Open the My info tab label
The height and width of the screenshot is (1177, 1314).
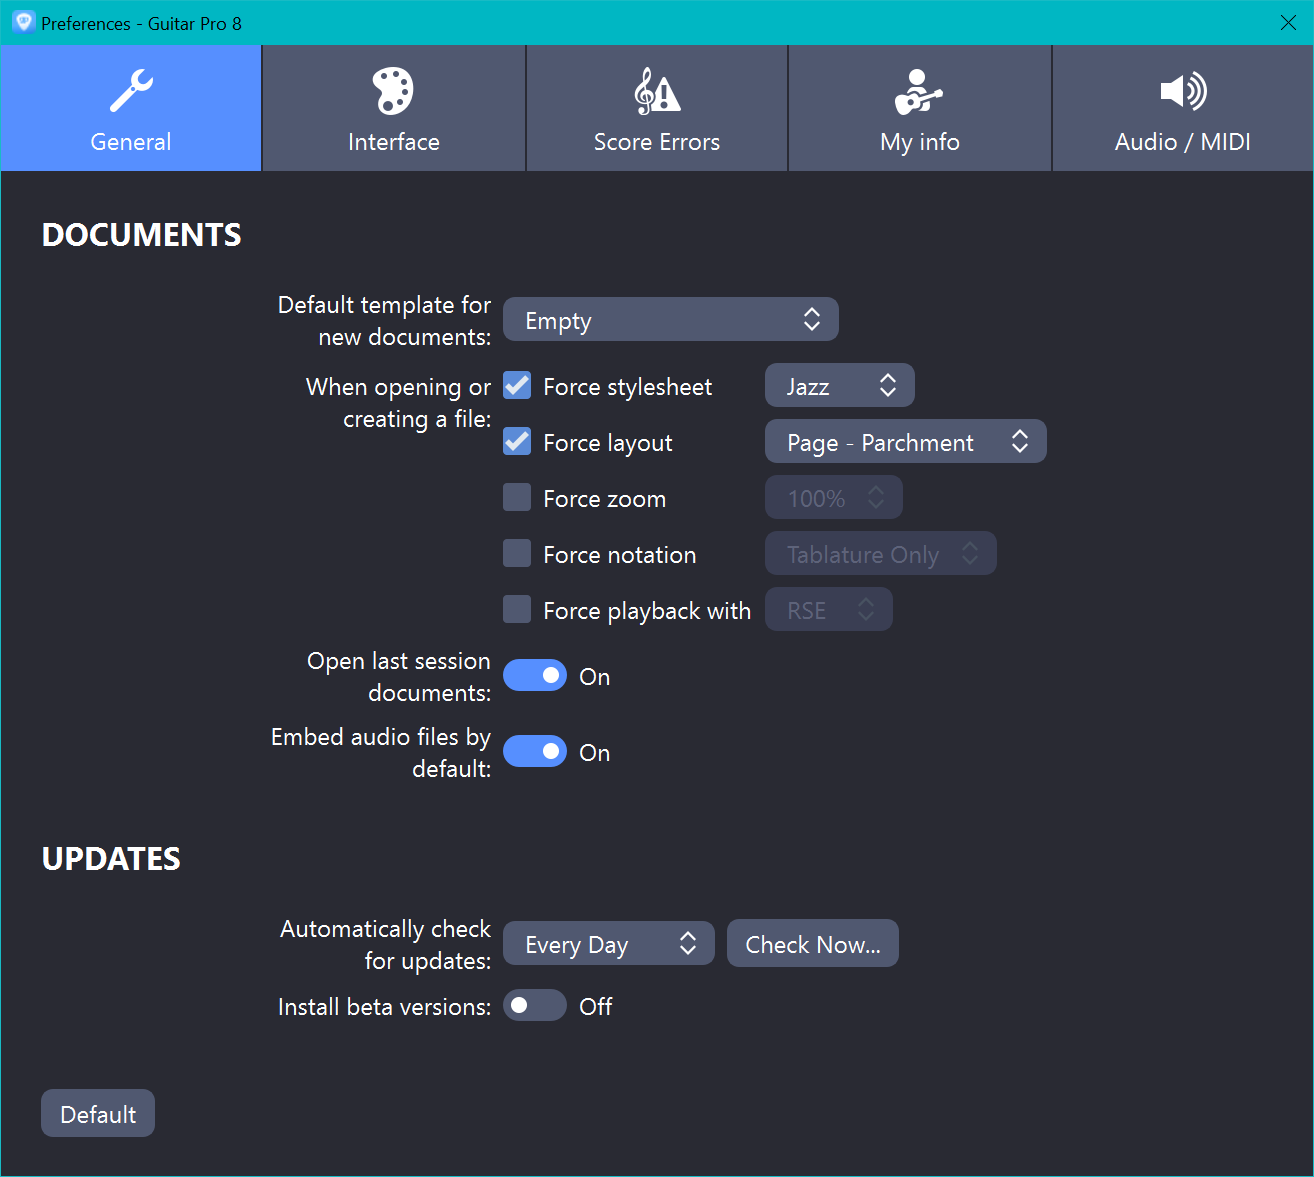coord(920,142)
